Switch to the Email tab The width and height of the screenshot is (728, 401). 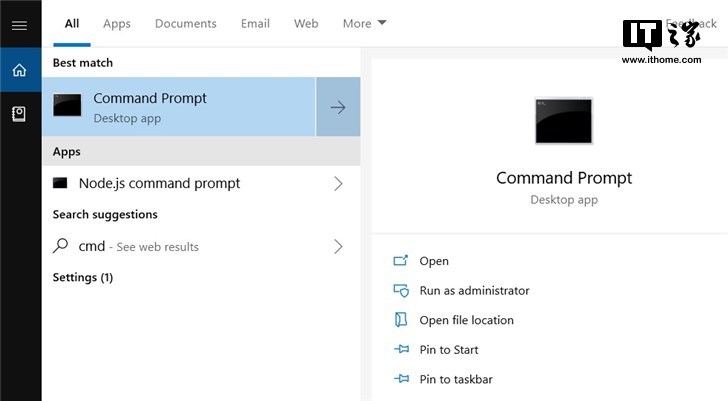click(x=255, y=24)
